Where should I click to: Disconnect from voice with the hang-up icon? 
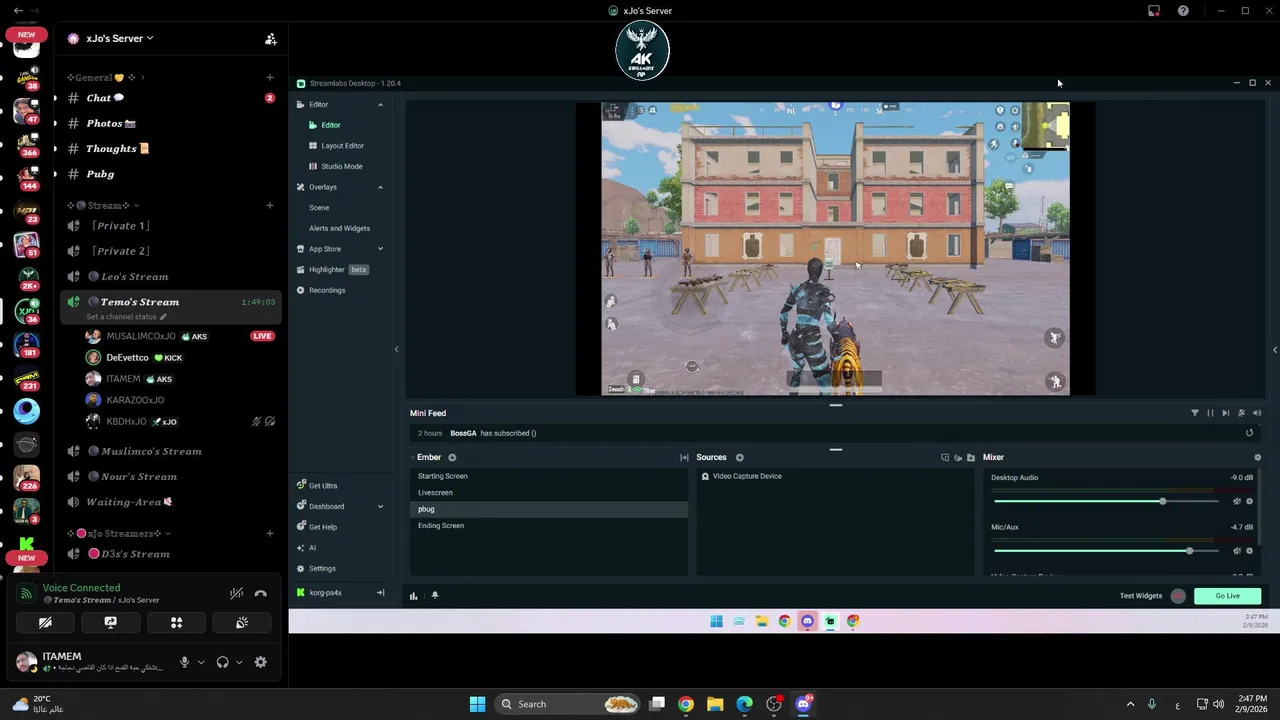pyautogui.click(x=261, y=594)
